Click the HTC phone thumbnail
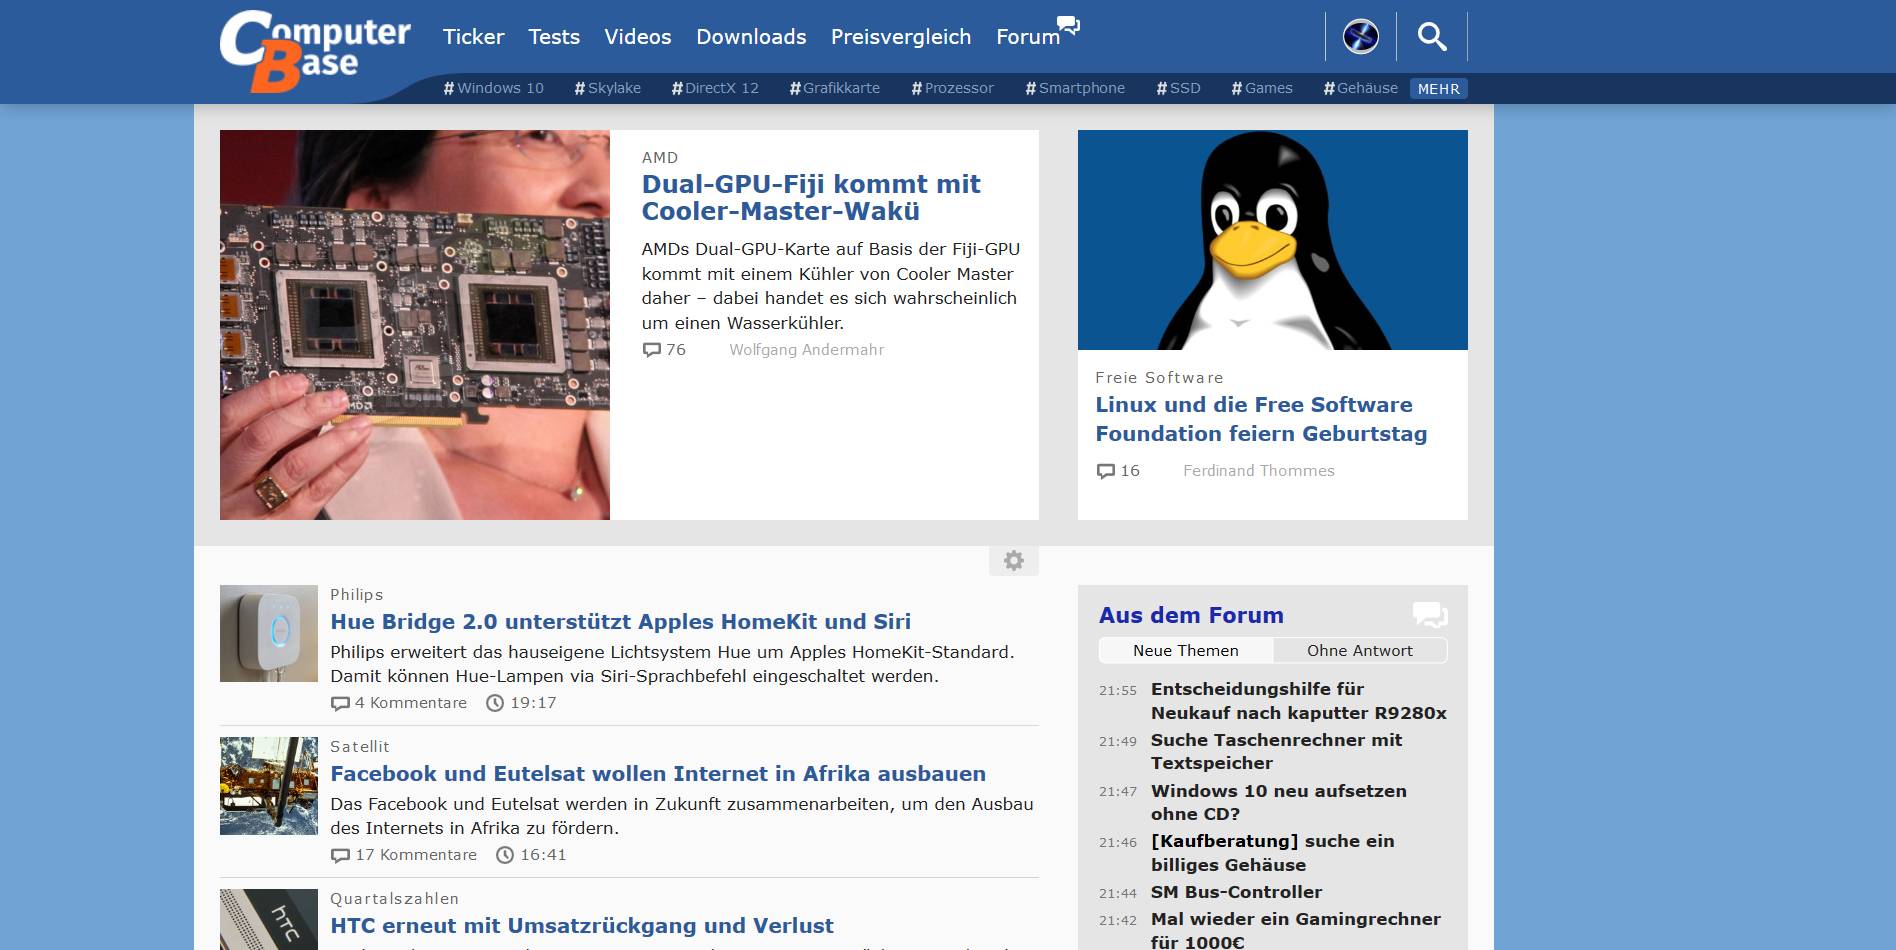 (x=269, y=920)
